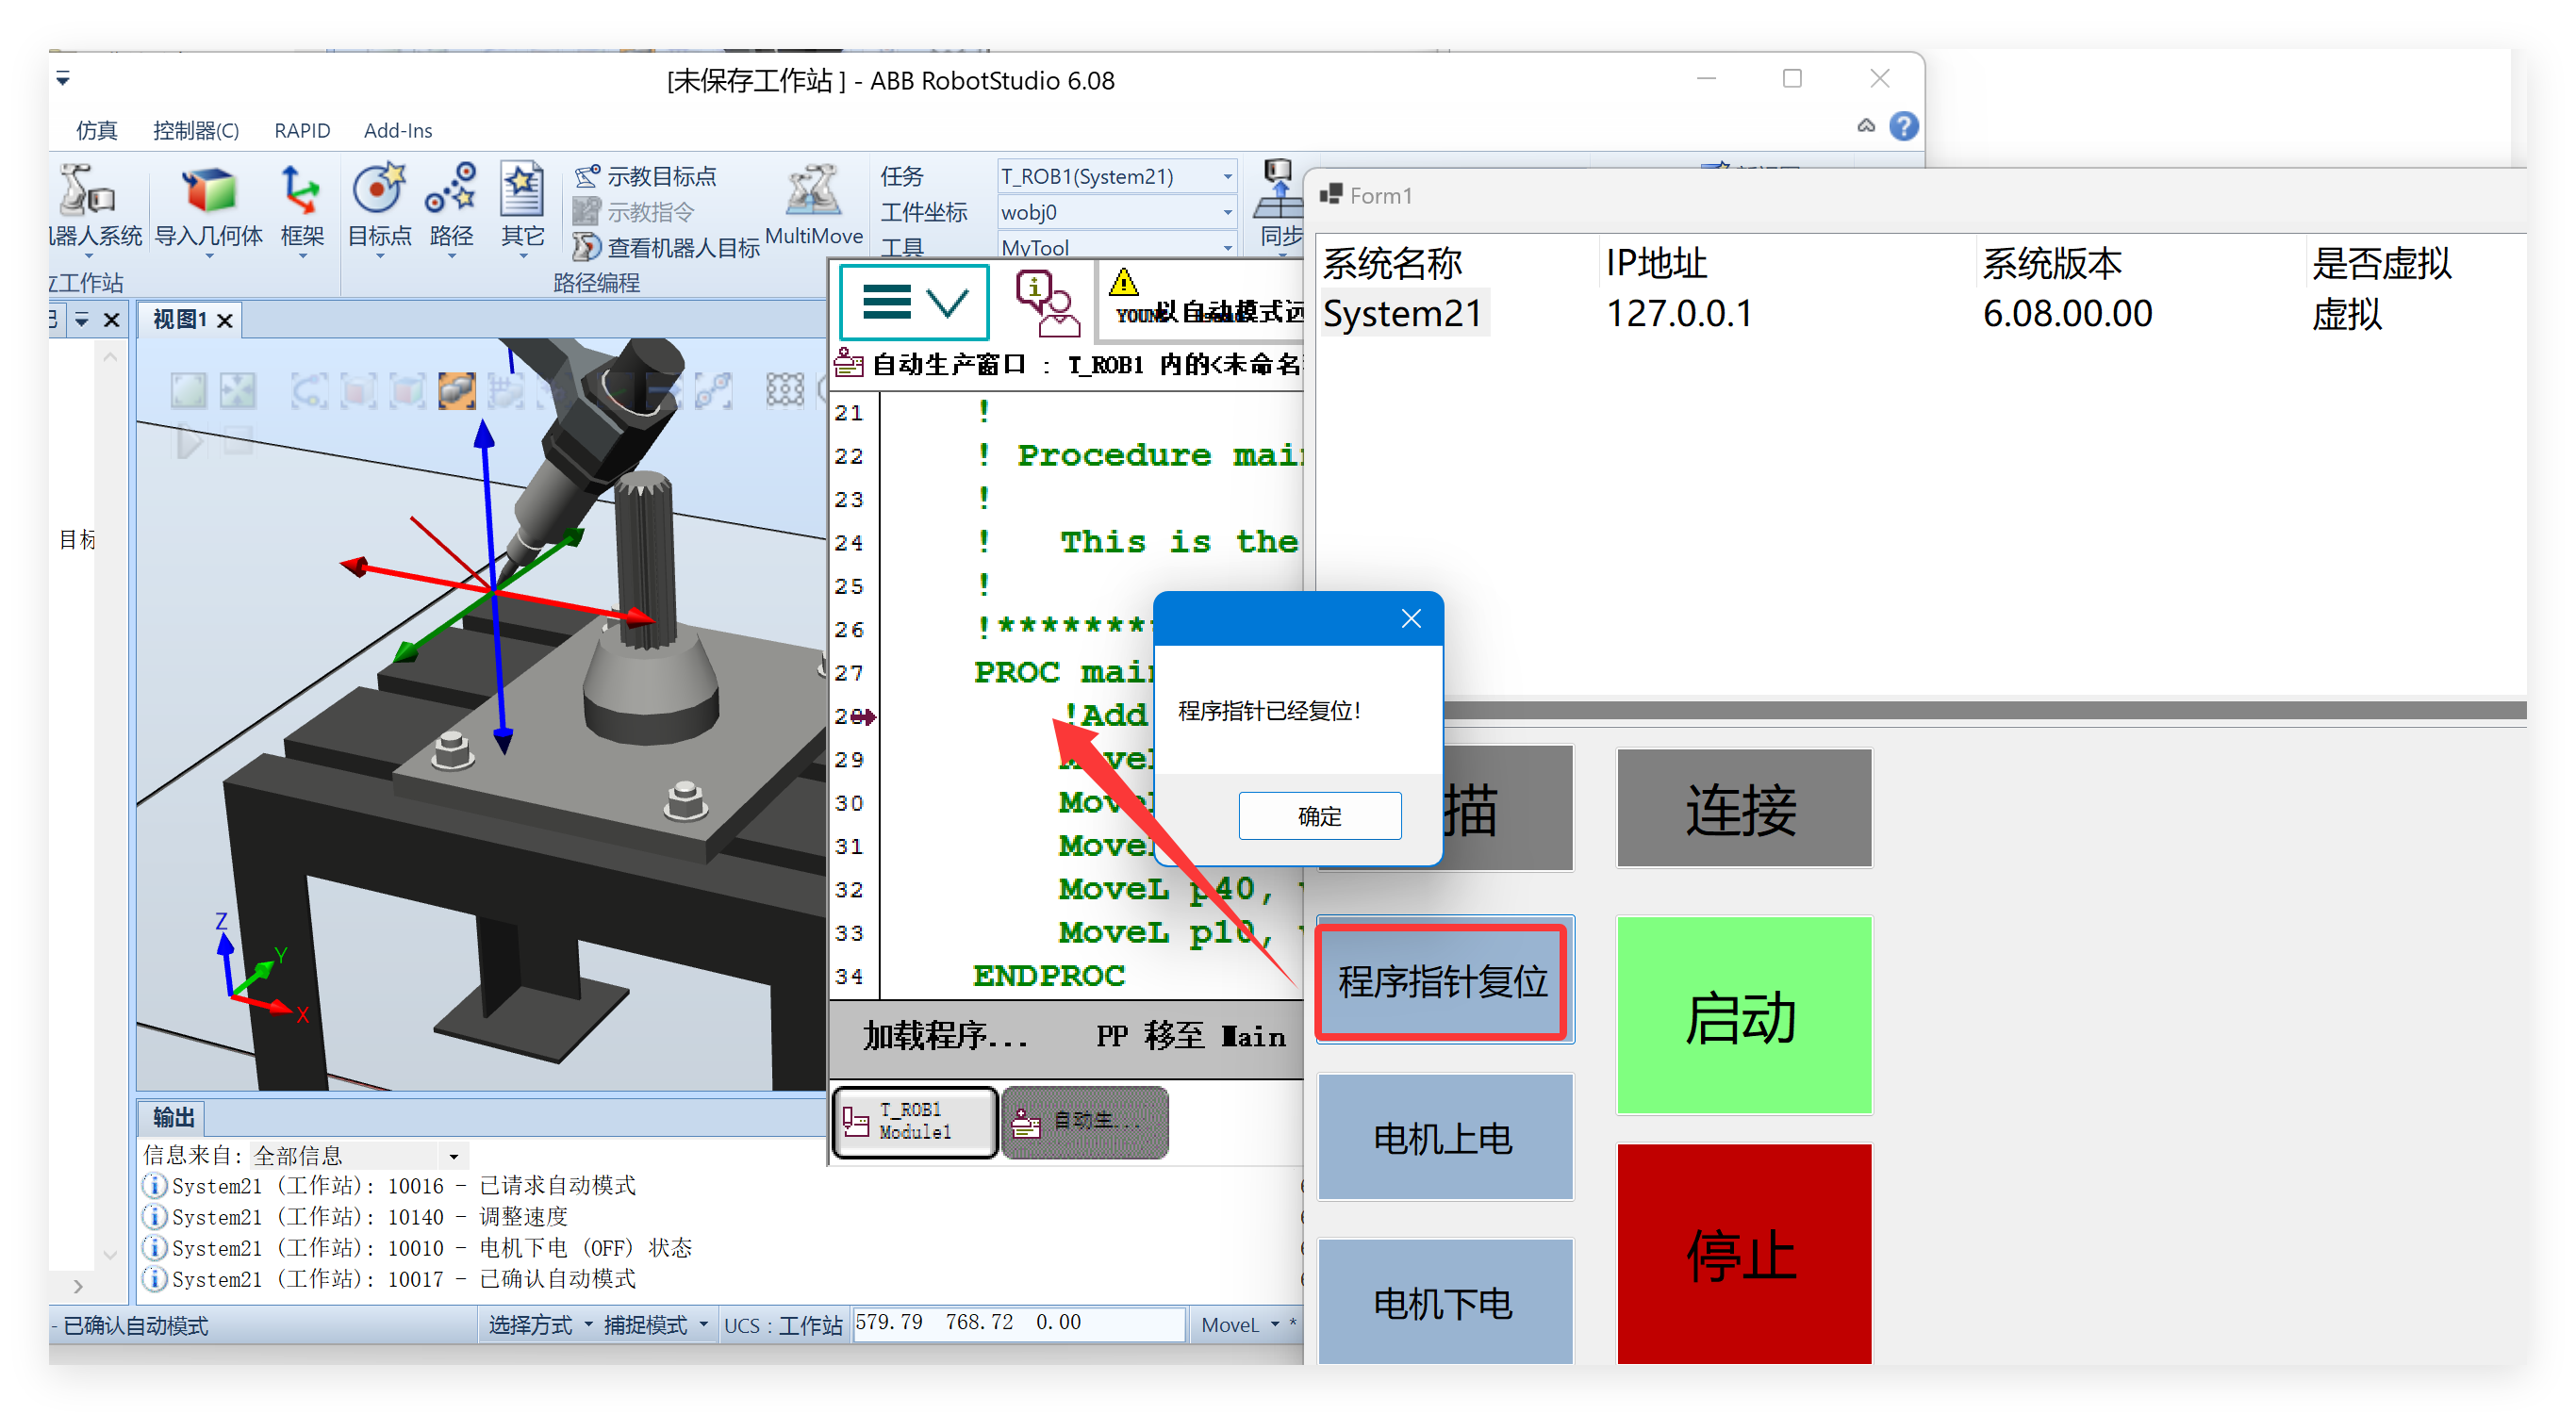Click the red 停止 (Stop) button
Image resolution: width=2576 pixels, height=1414 pixels.
(x=1743, y=1254)
